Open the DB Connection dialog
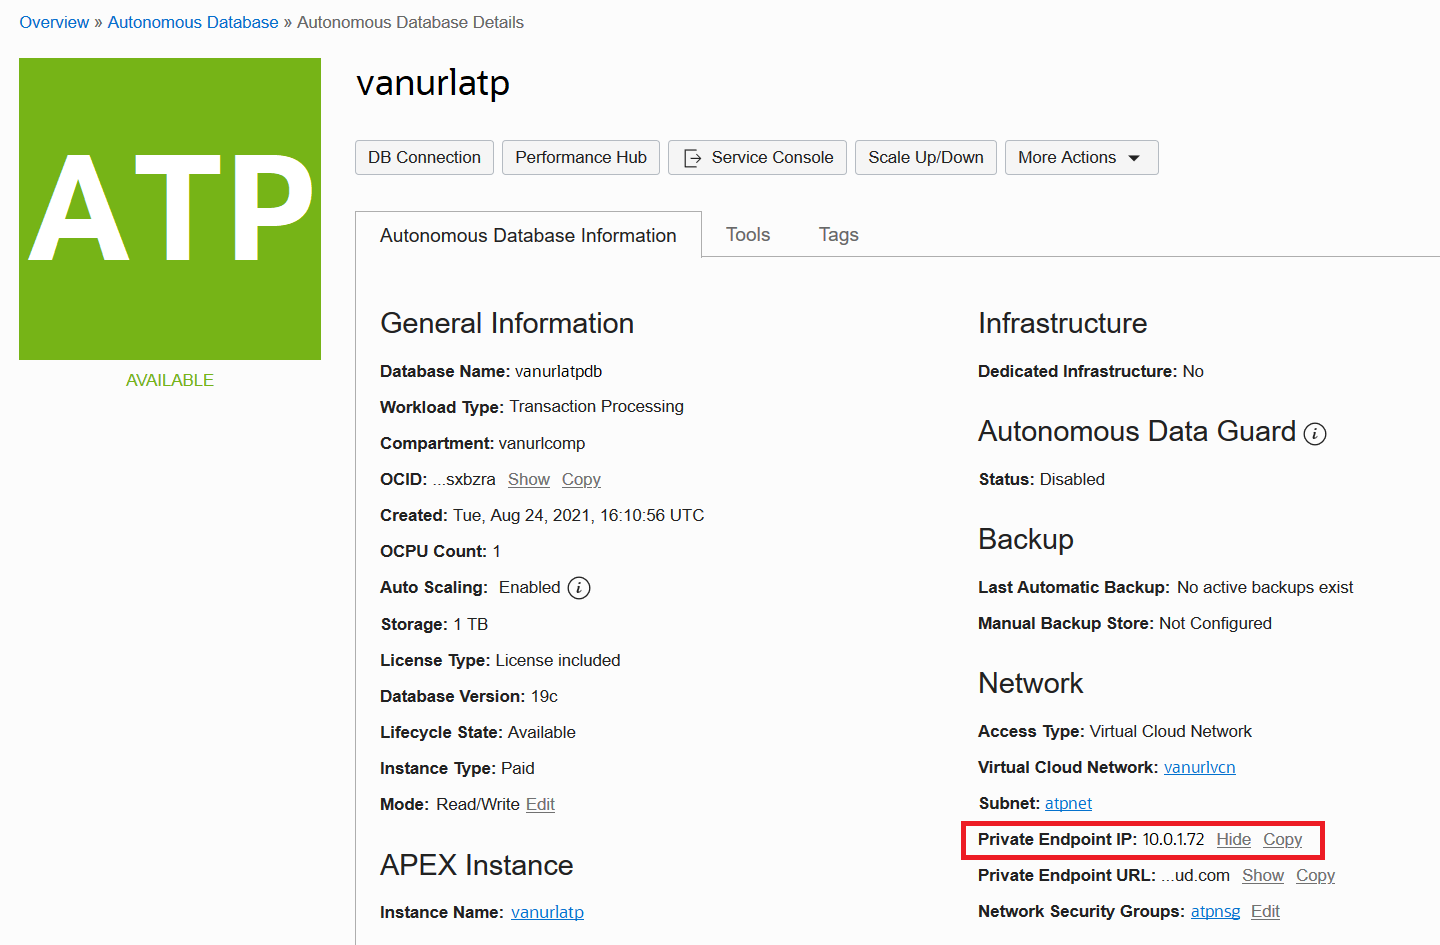Viewport: 1440px width, 945px height. [x=424, y=157]
